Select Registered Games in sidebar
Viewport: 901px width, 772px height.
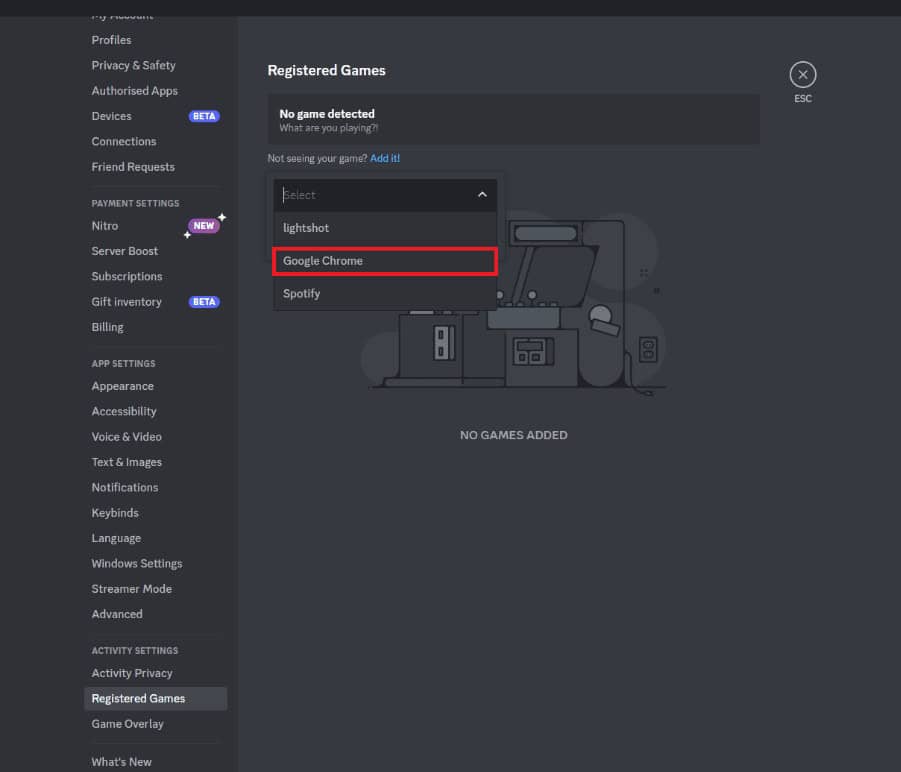click(x=155, y=698)
